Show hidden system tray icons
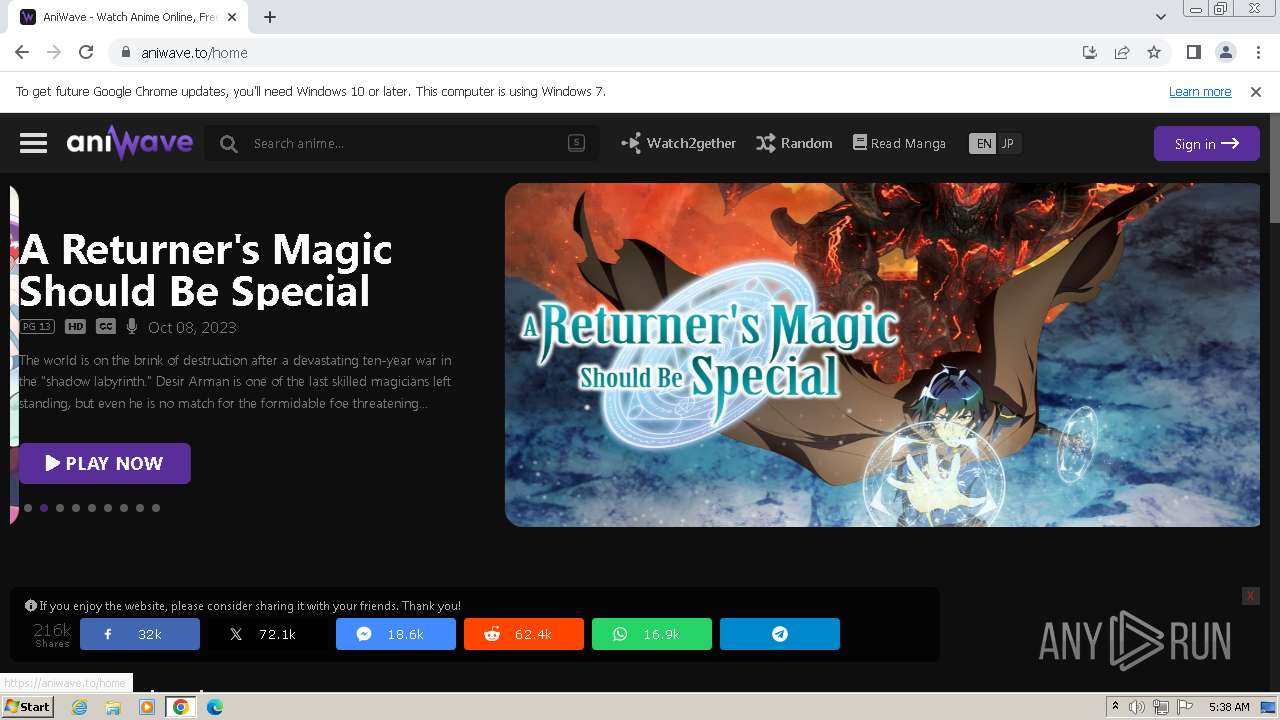 [x=1115, y=707]
